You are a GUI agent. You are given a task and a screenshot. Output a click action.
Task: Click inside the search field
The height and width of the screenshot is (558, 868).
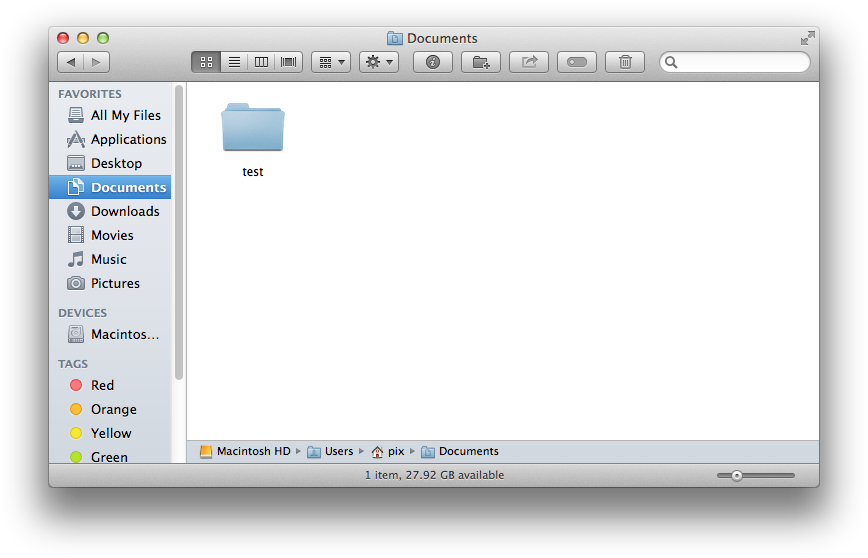(x=742, y=62)
